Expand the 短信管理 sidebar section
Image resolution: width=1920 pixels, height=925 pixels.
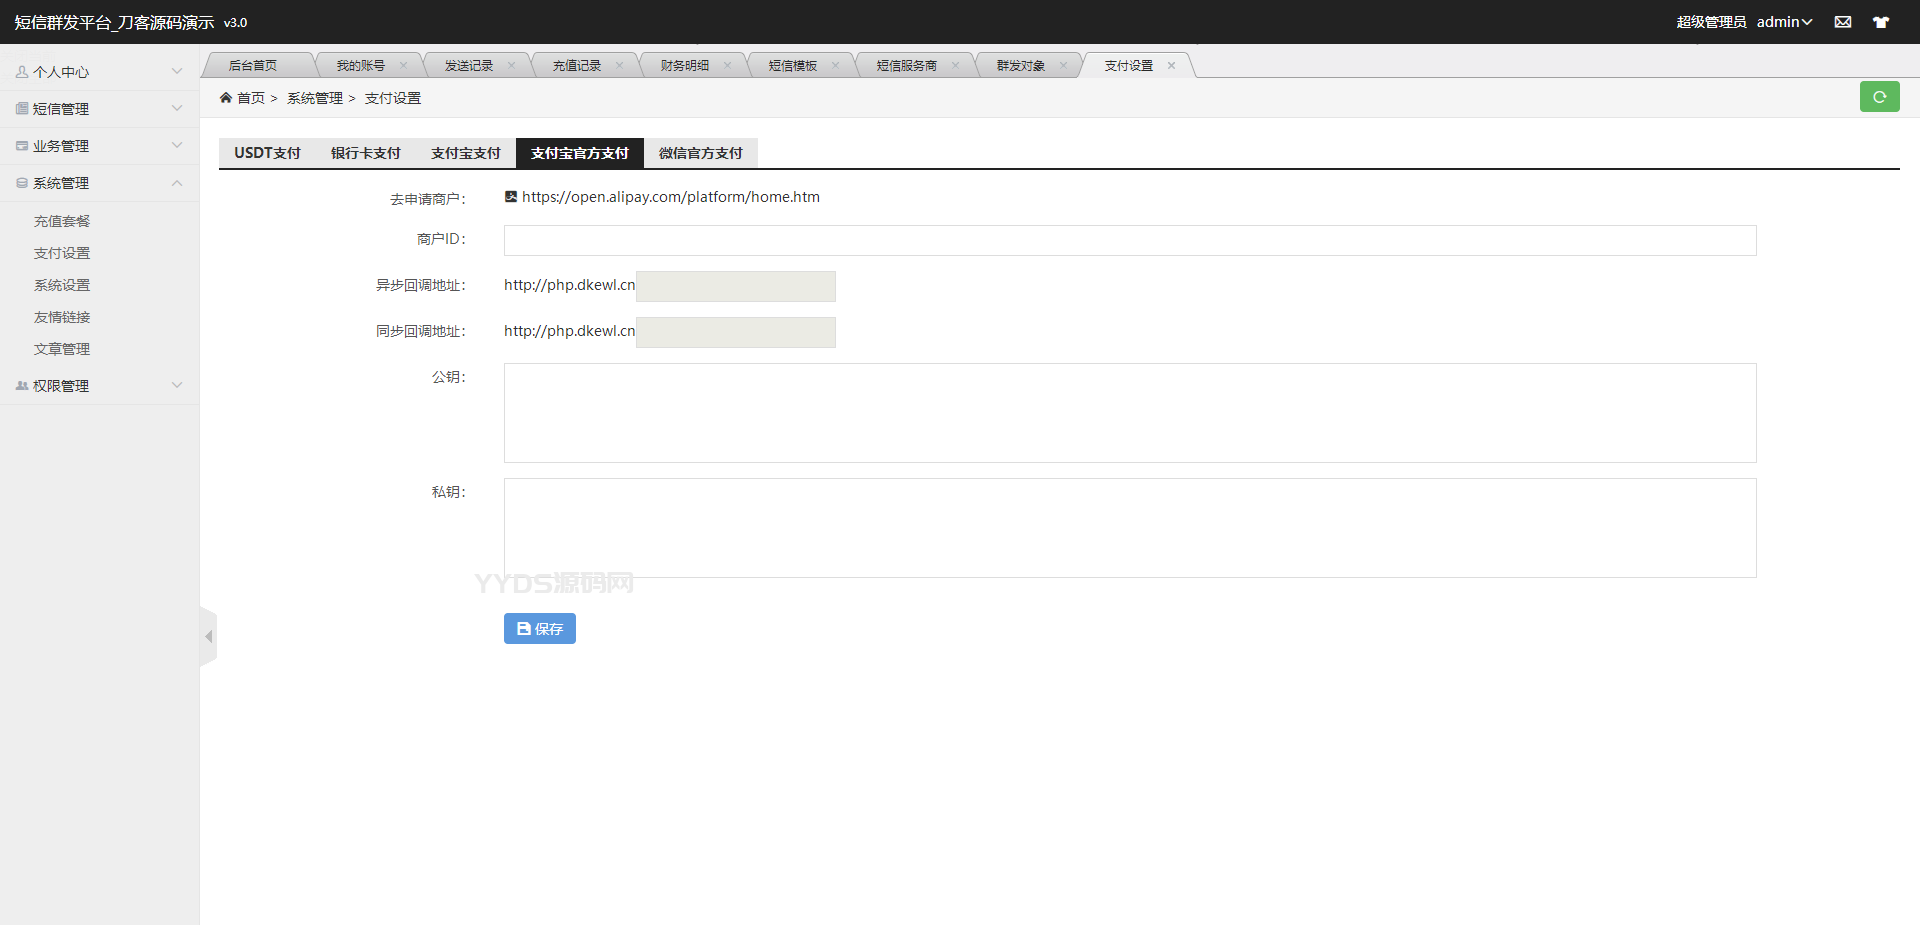point(99,109)
